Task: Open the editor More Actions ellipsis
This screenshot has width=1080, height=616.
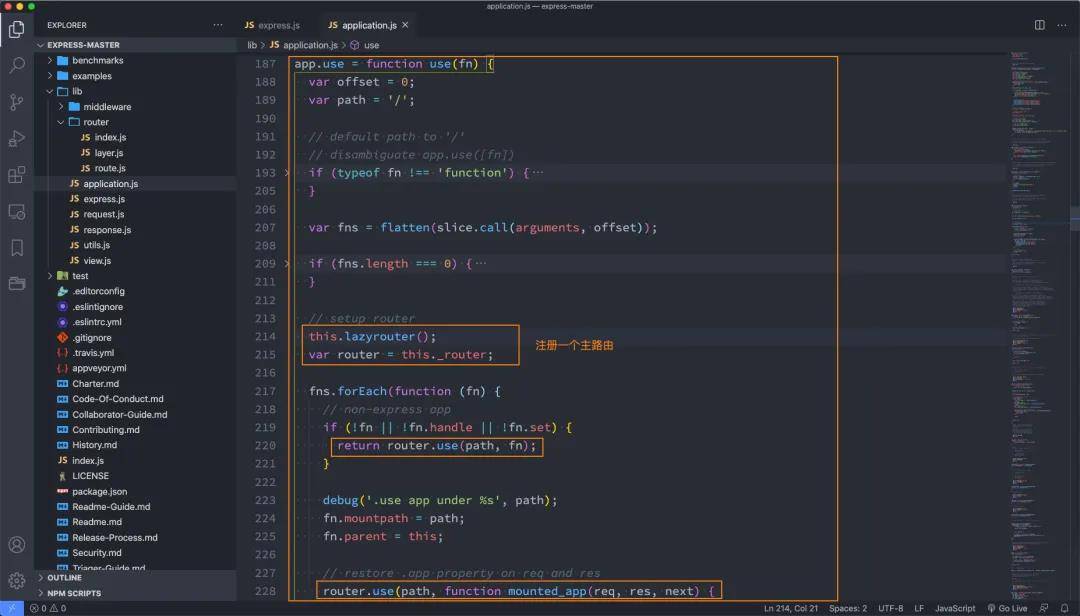Action: point(1062,25)
